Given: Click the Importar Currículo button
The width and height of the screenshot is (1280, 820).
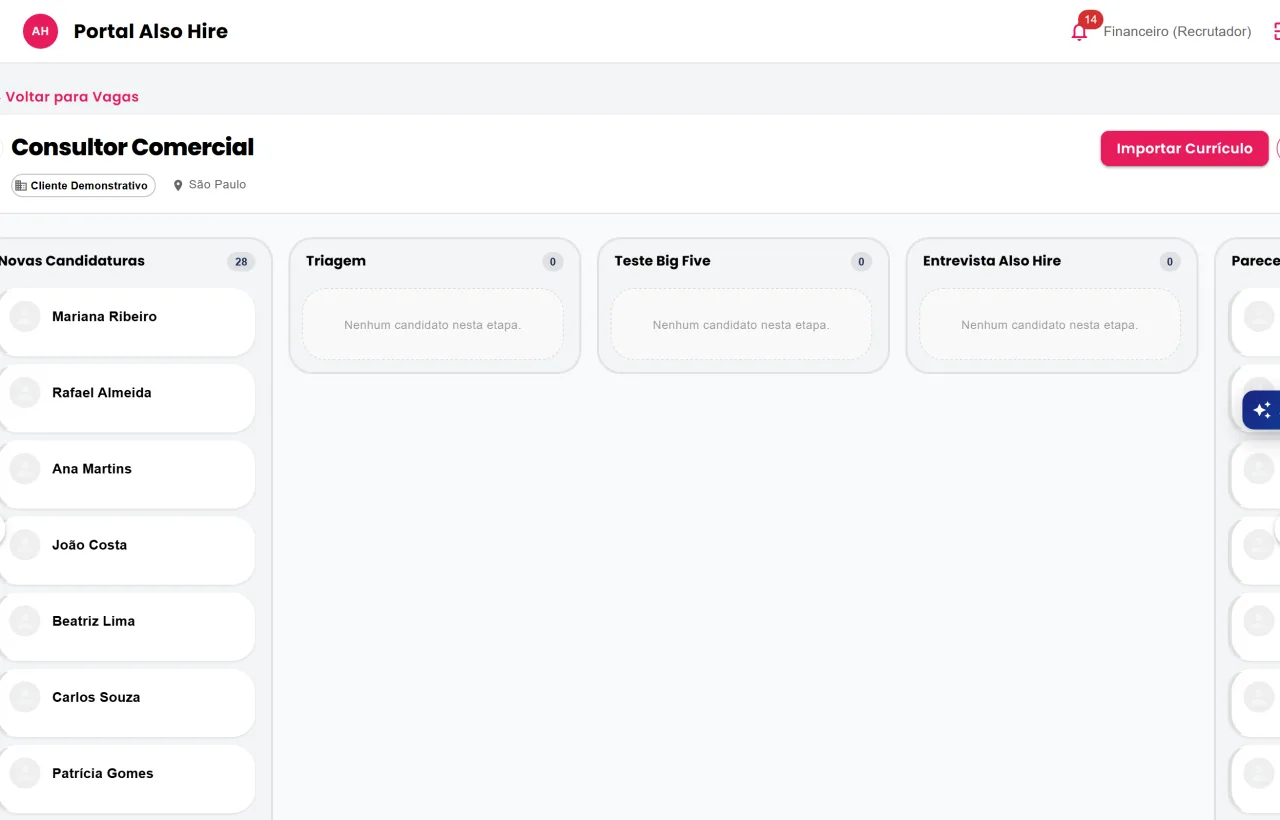Looking at the screenshot, I should [1184, 148].
